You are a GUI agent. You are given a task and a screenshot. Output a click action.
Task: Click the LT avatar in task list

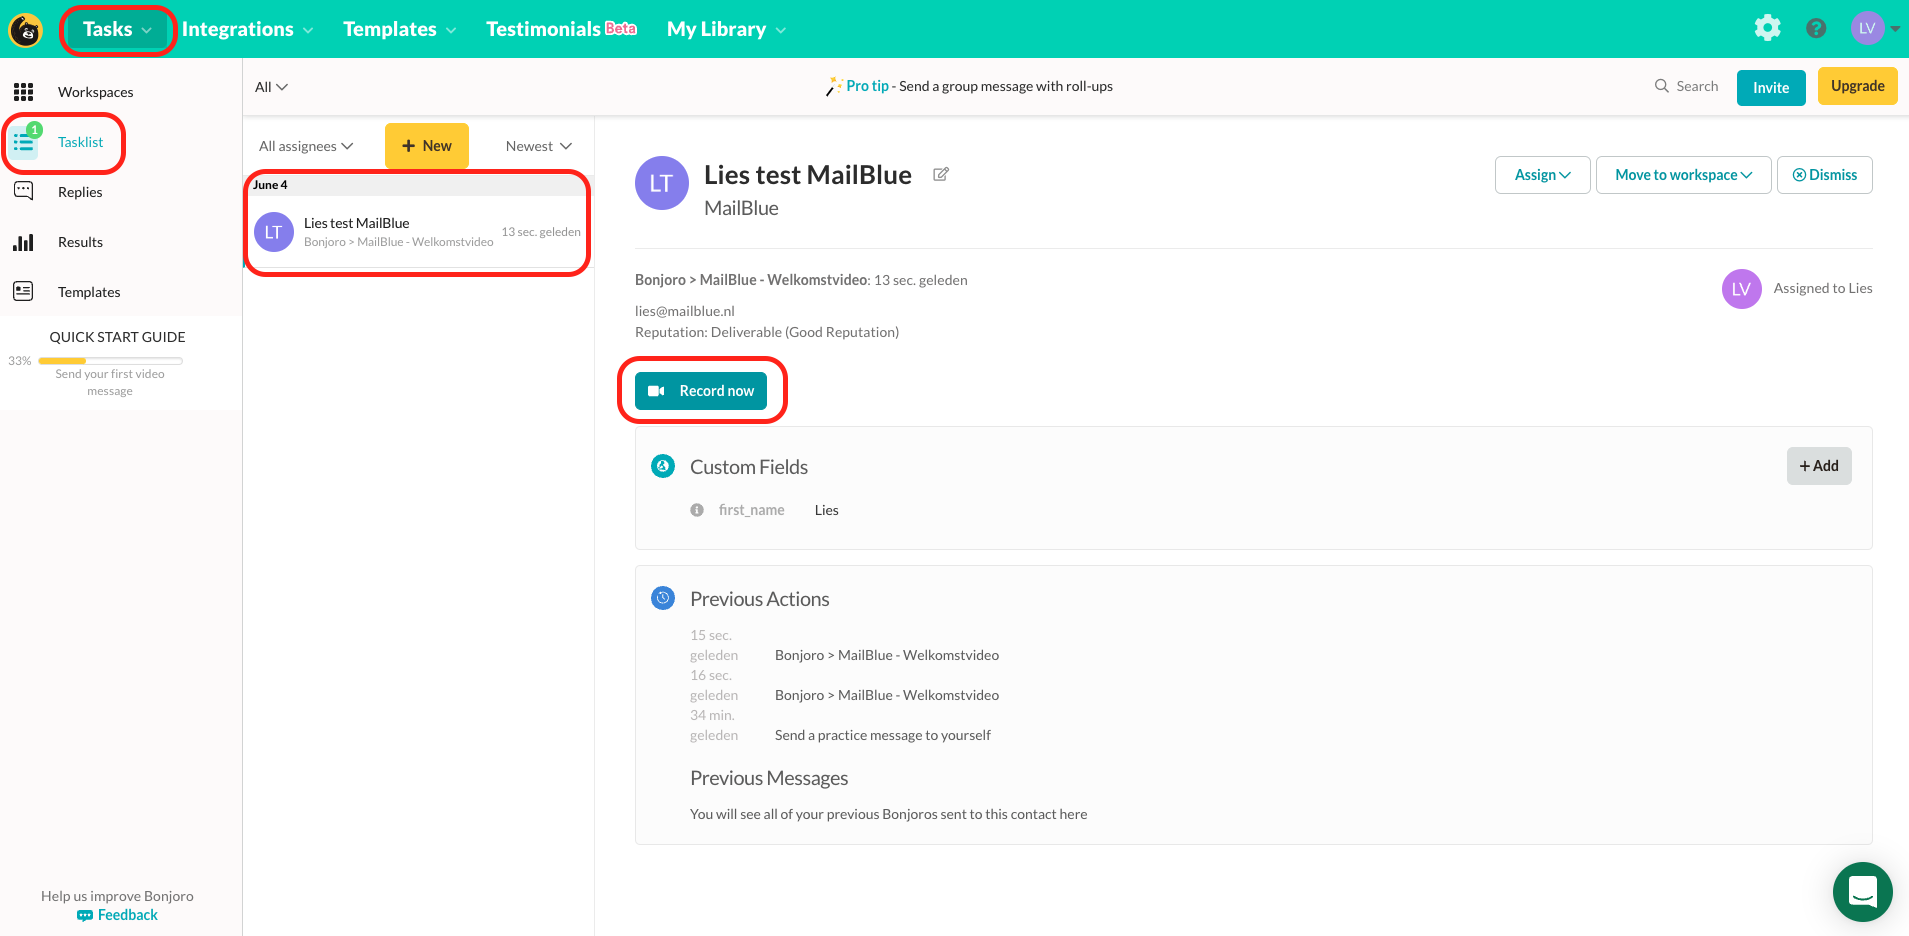(x=274, y=232)
